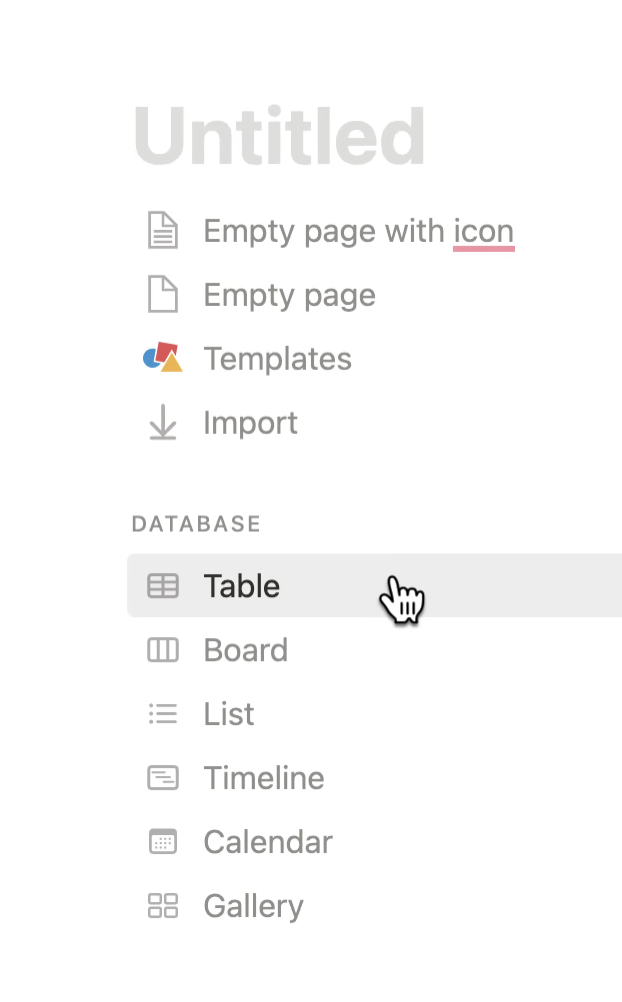This screenshot has height=1002, width=622.
Task: Click the Calendar view icon
Action: point(162,842)
